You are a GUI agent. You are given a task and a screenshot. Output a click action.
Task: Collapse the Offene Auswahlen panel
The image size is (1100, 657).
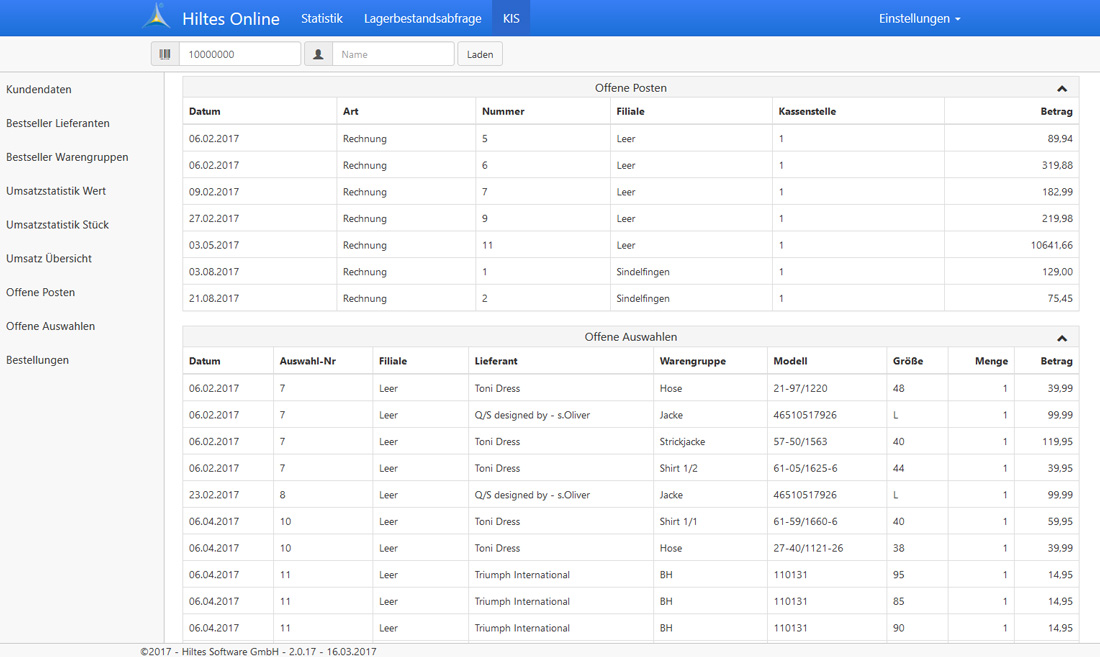point(1062,338)
